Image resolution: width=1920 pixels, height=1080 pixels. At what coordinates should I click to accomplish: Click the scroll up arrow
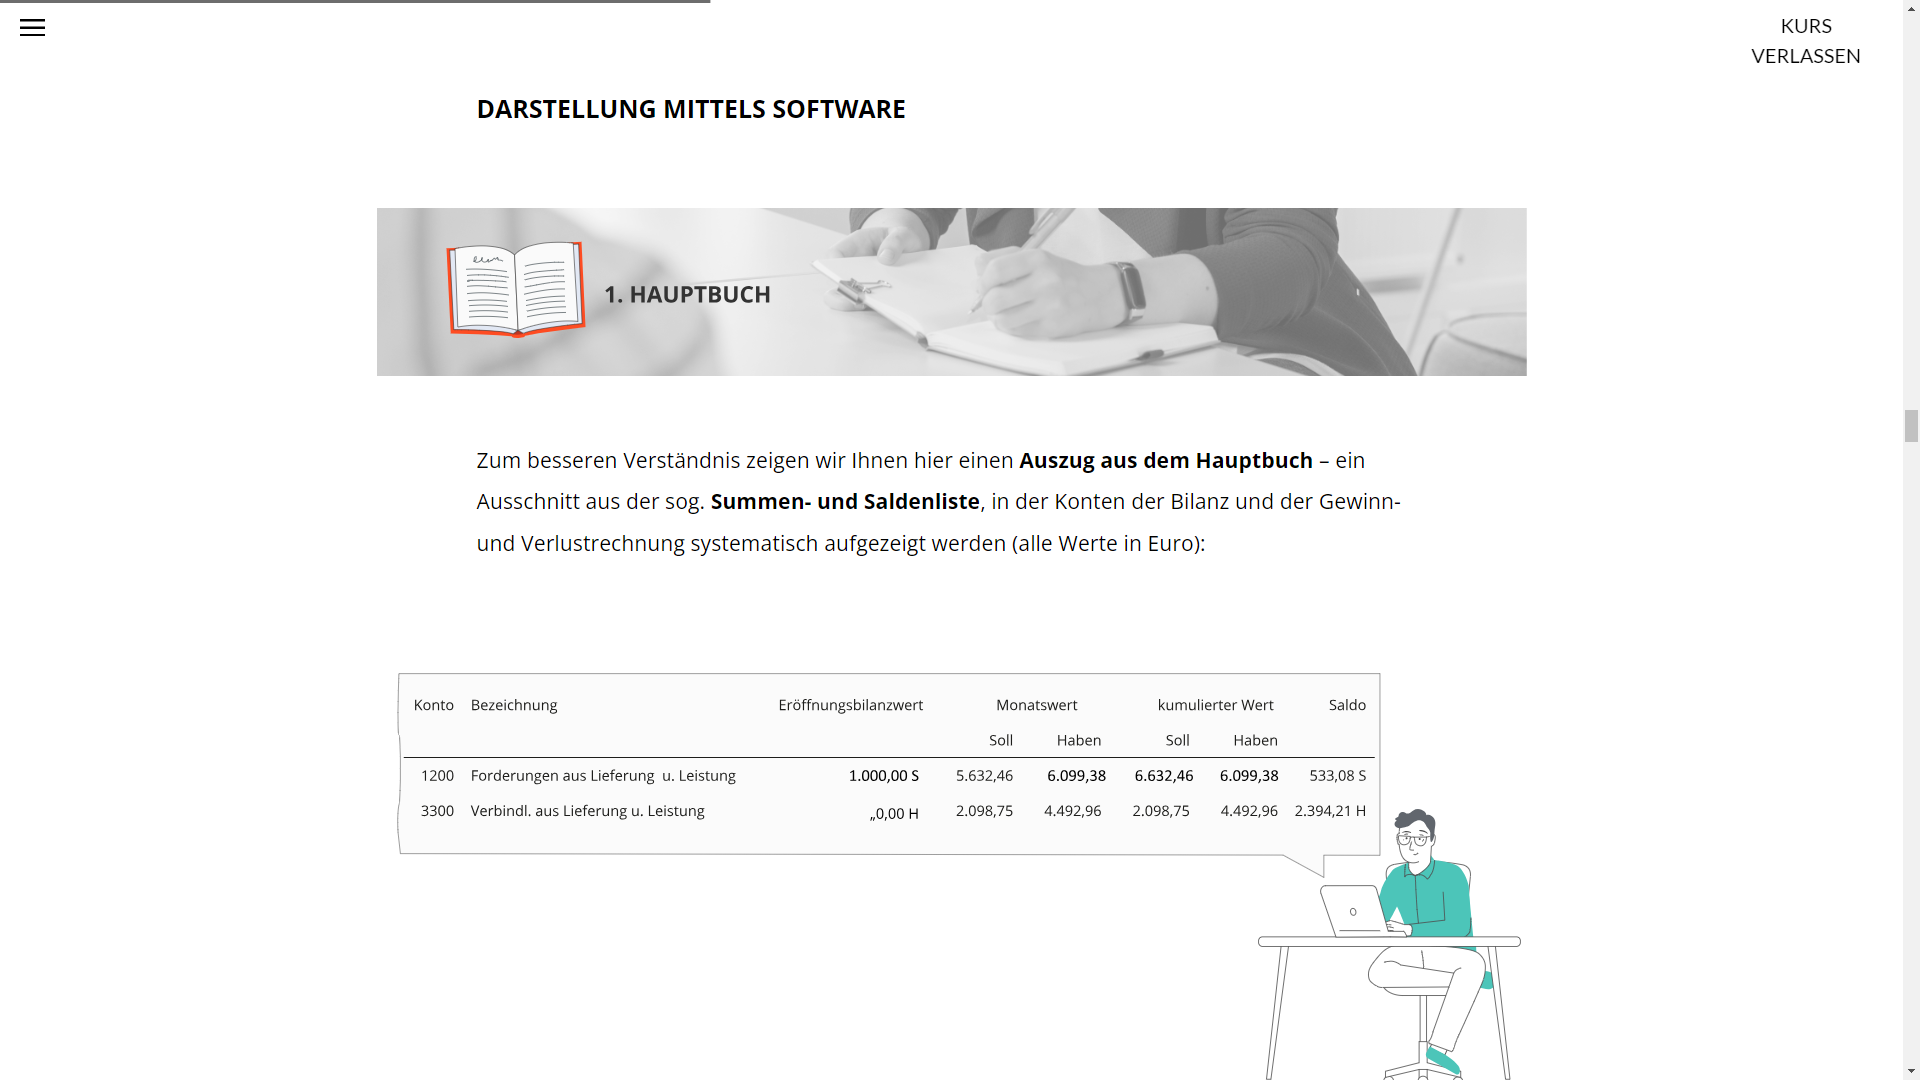(1911, 8)
